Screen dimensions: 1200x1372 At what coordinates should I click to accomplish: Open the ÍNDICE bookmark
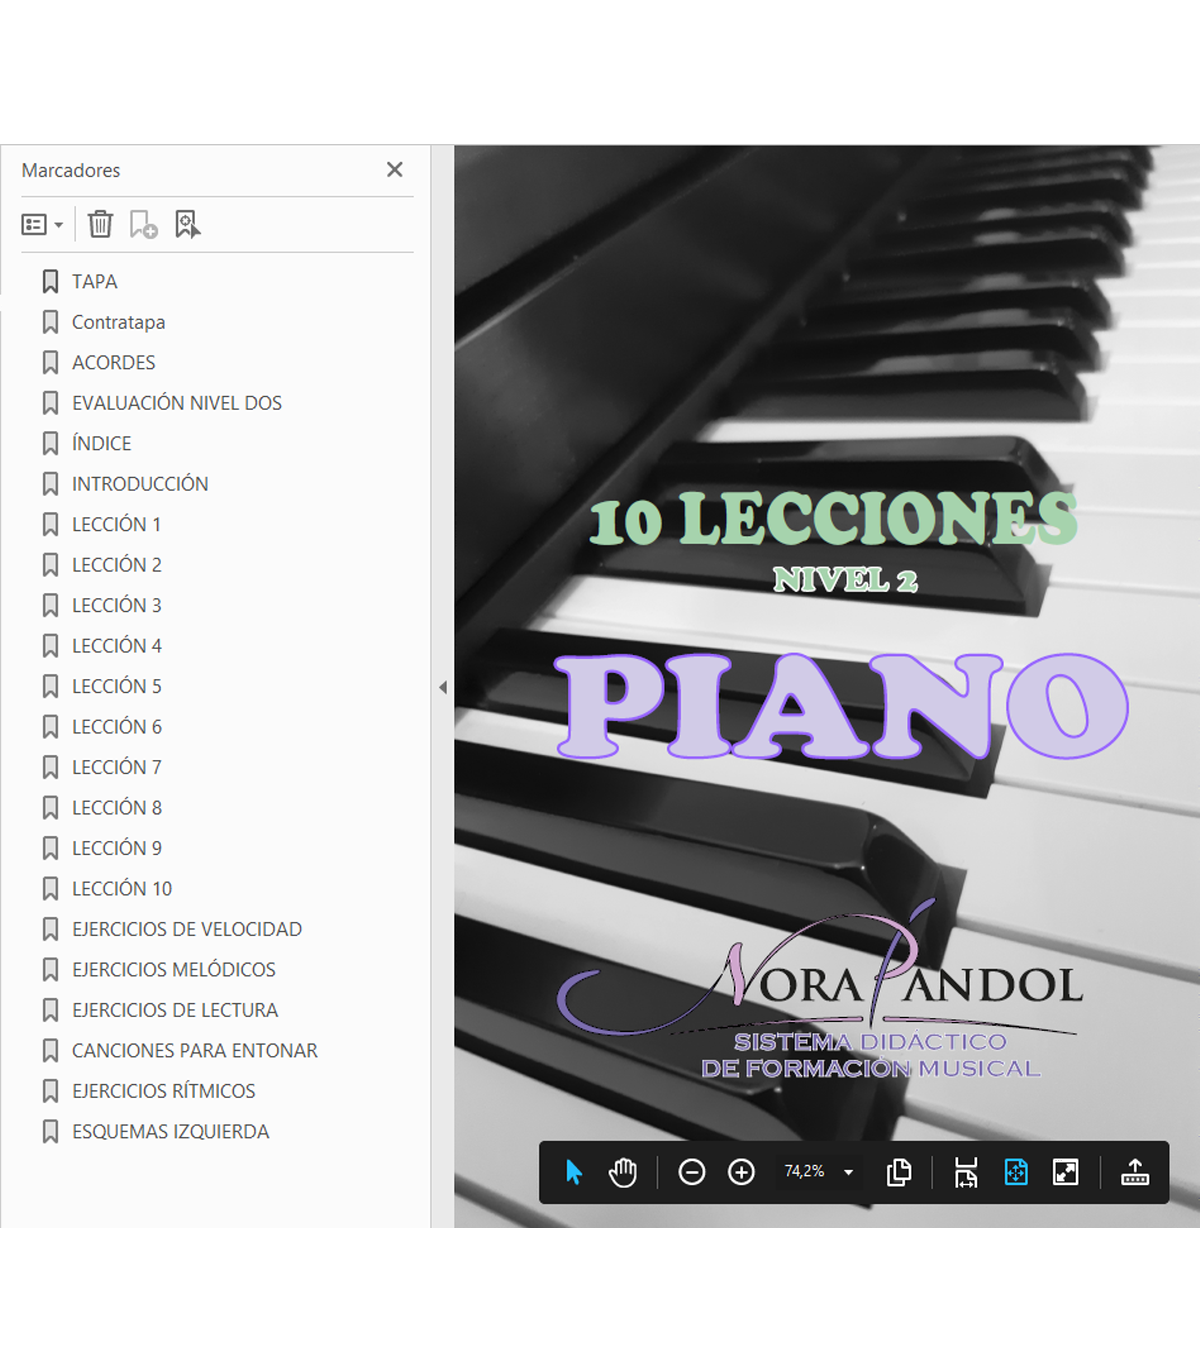point(101,443)
